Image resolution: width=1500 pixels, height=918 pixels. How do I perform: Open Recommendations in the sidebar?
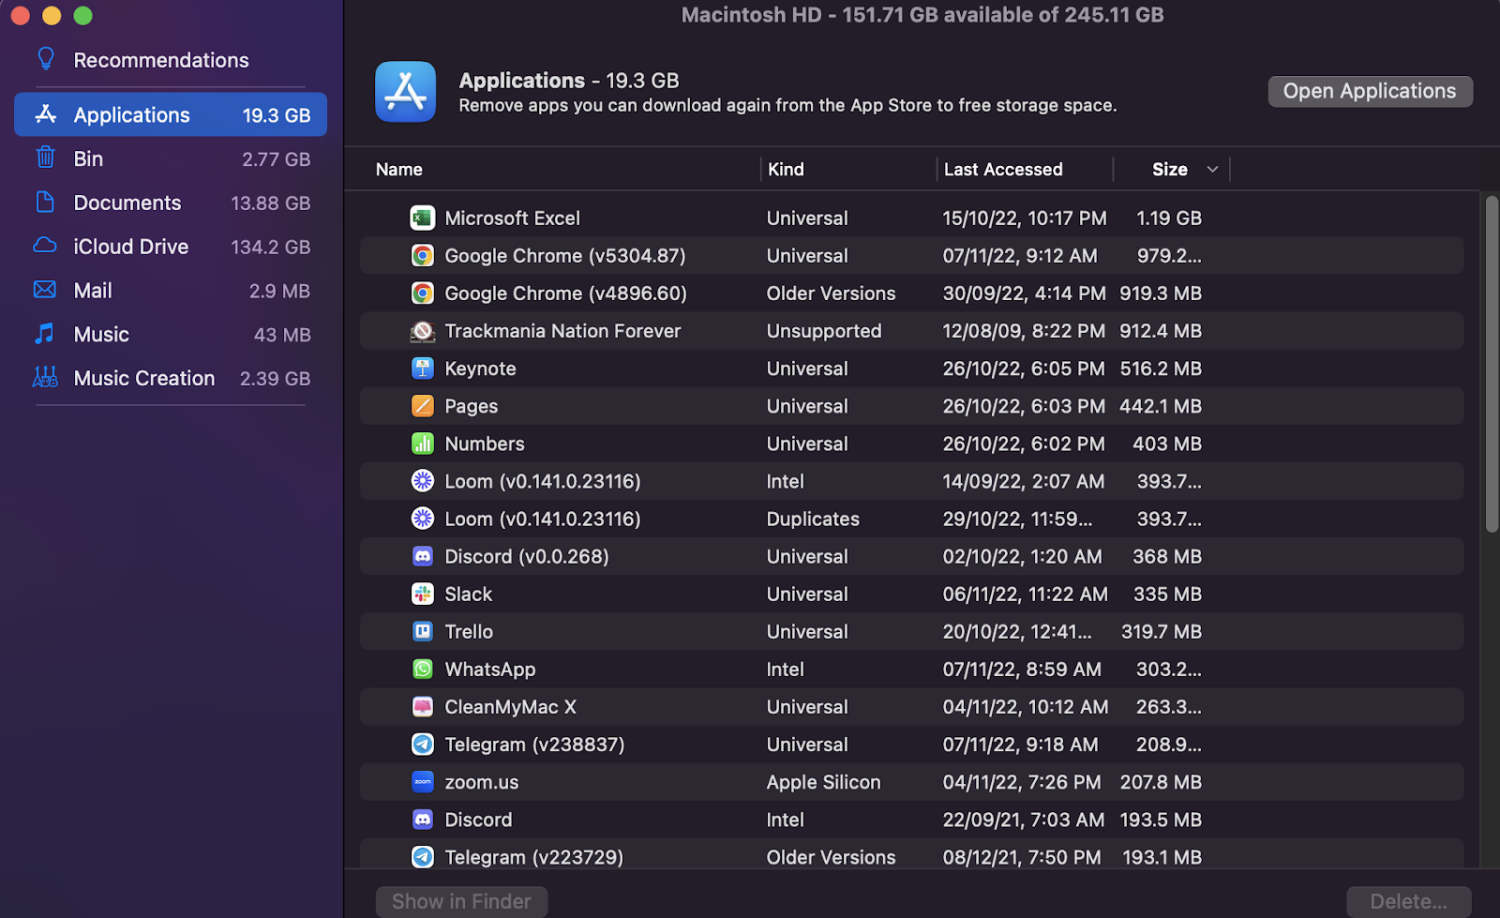pyautogui.click(x=160, y=60)
